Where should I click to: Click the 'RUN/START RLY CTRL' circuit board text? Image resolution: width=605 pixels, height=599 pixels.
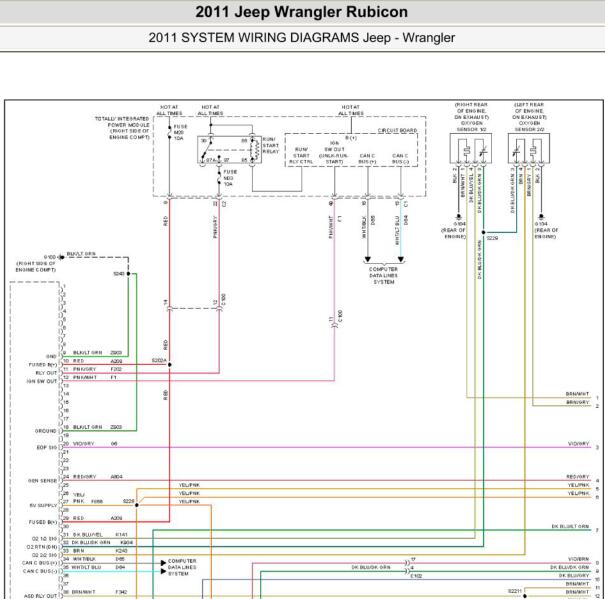tap(301, 156)
